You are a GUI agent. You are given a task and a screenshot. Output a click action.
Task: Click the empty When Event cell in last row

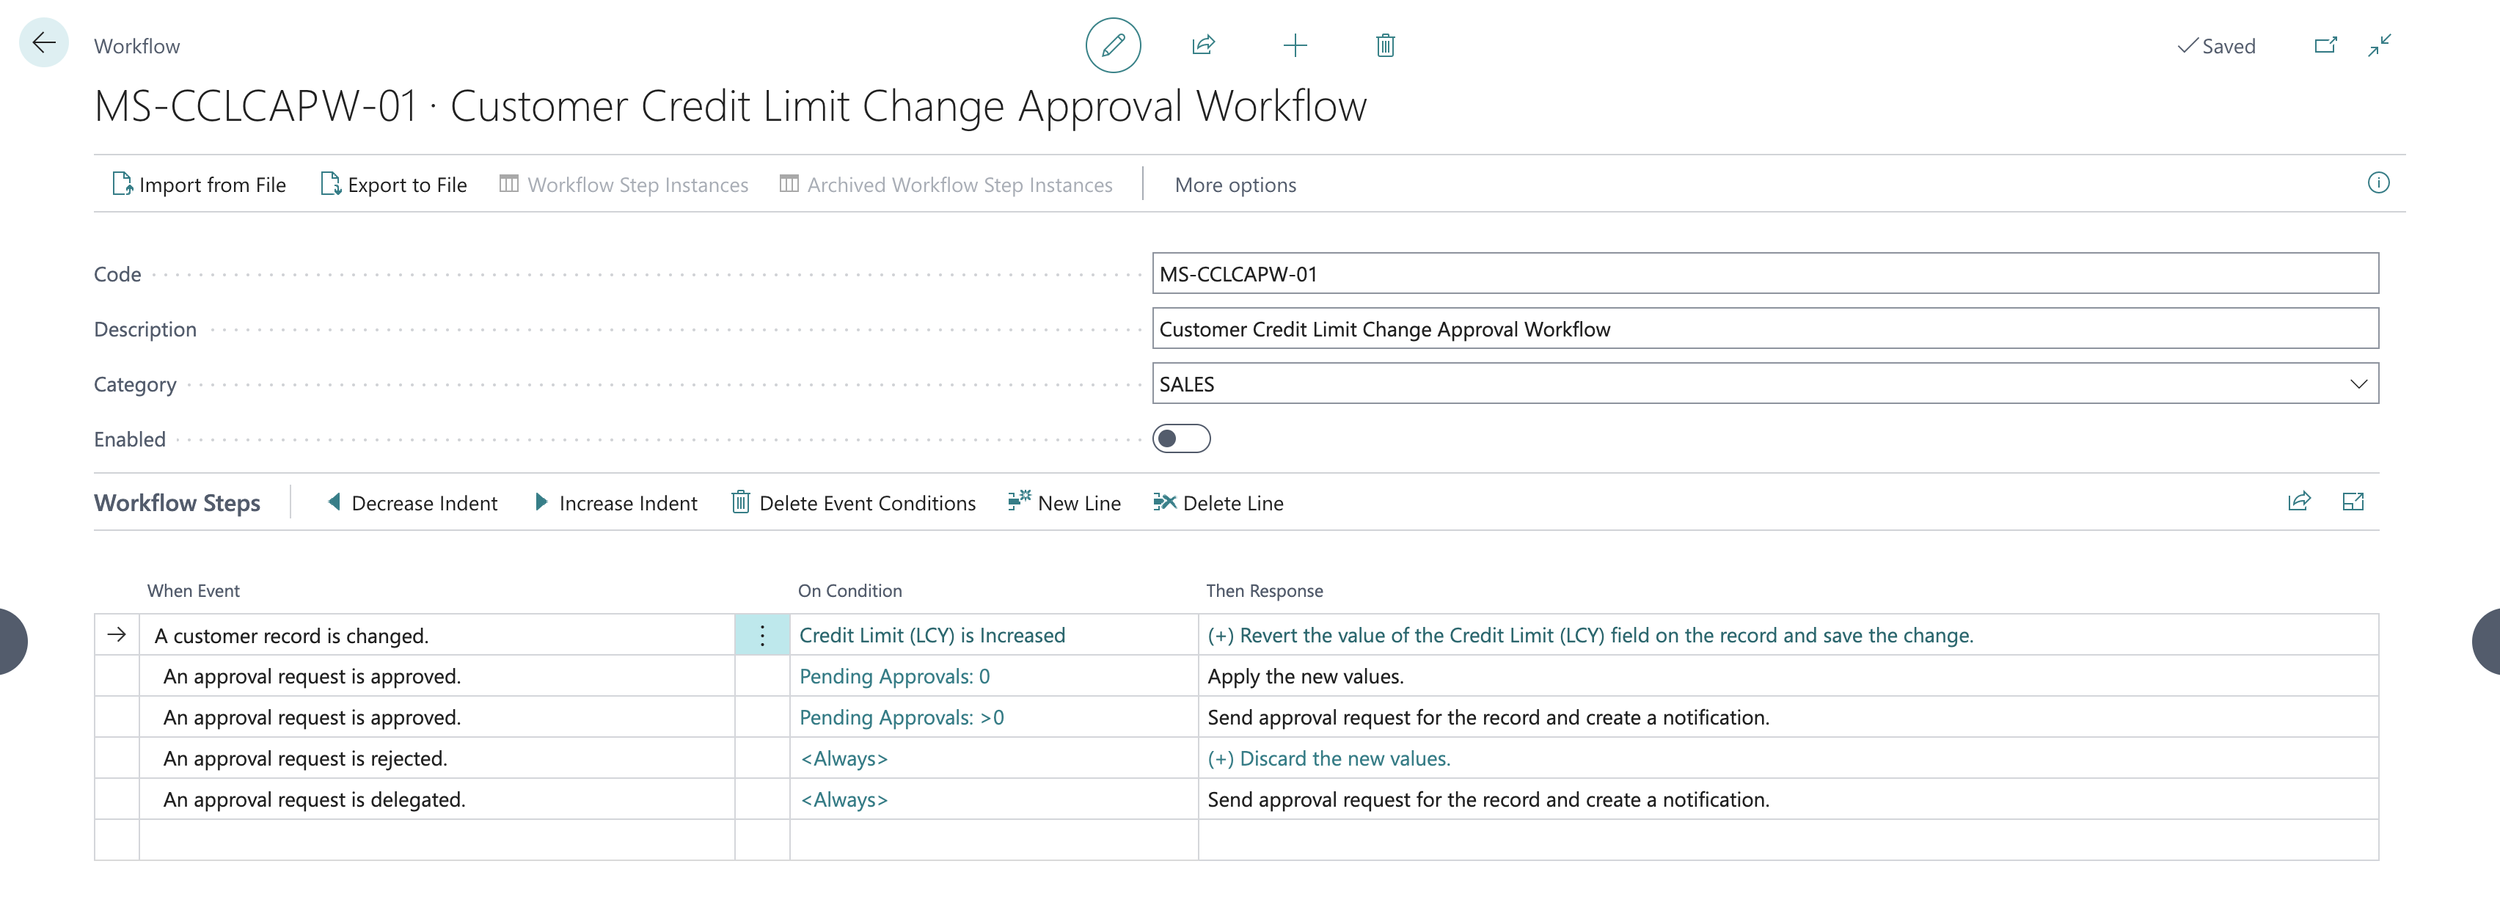coord(437,841)
